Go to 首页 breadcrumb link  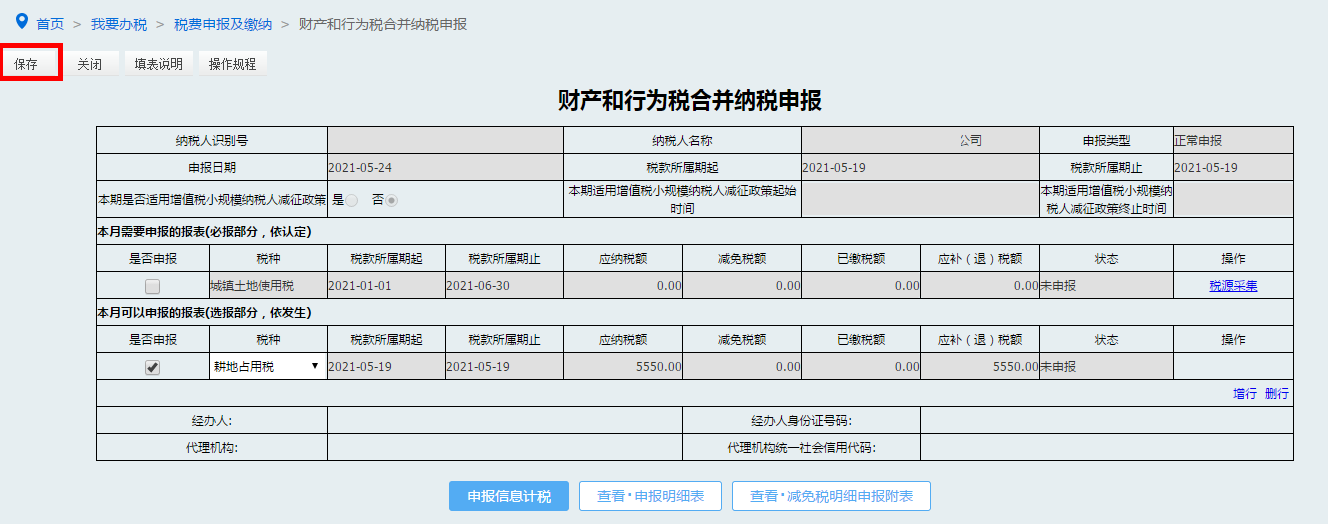click(x=50, y=23)
